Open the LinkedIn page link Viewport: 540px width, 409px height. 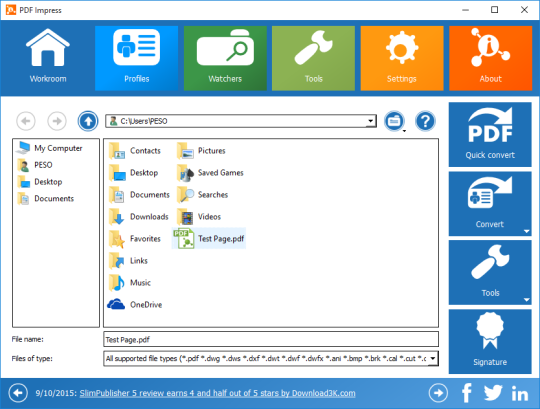520,394
